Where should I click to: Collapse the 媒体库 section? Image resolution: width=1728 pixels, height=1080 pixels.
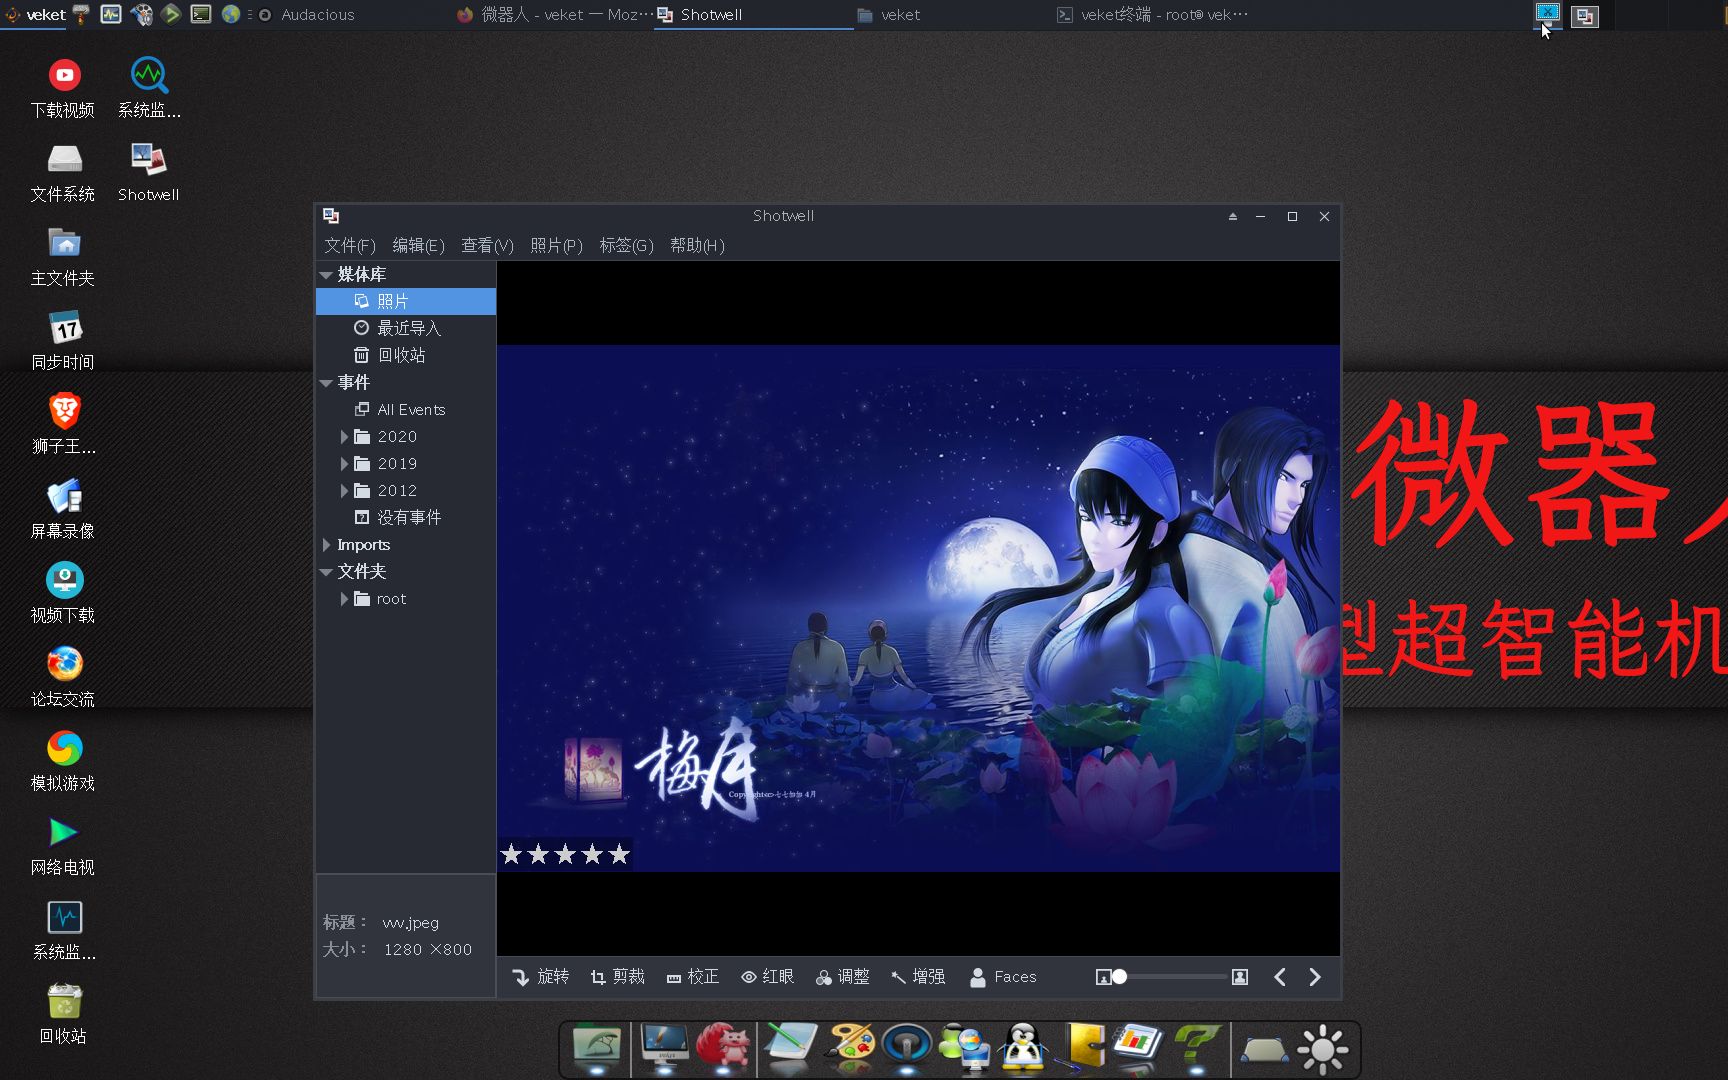(x=326, y=274)
